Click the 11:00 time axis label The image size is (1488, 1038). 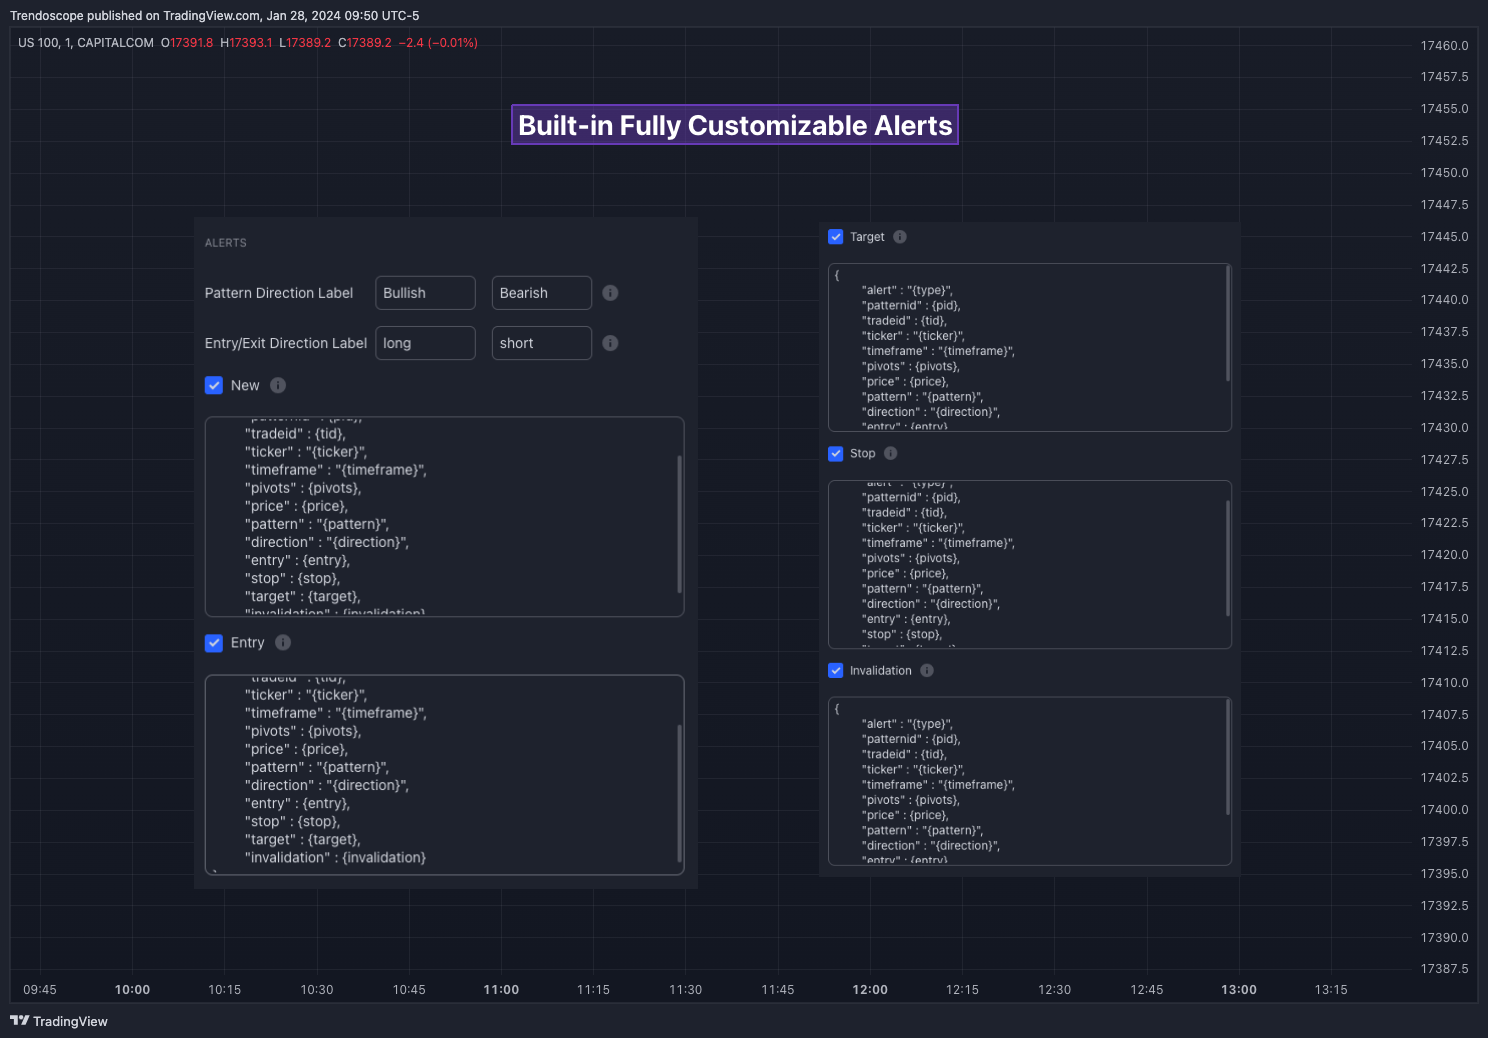point(501,990)
